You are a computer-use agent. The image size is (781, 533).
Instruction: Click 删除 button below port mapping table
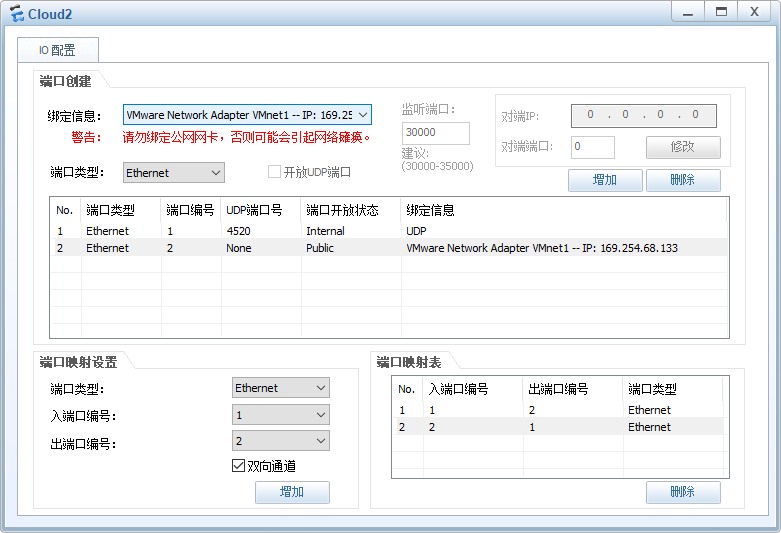click(x=683, y=492)
